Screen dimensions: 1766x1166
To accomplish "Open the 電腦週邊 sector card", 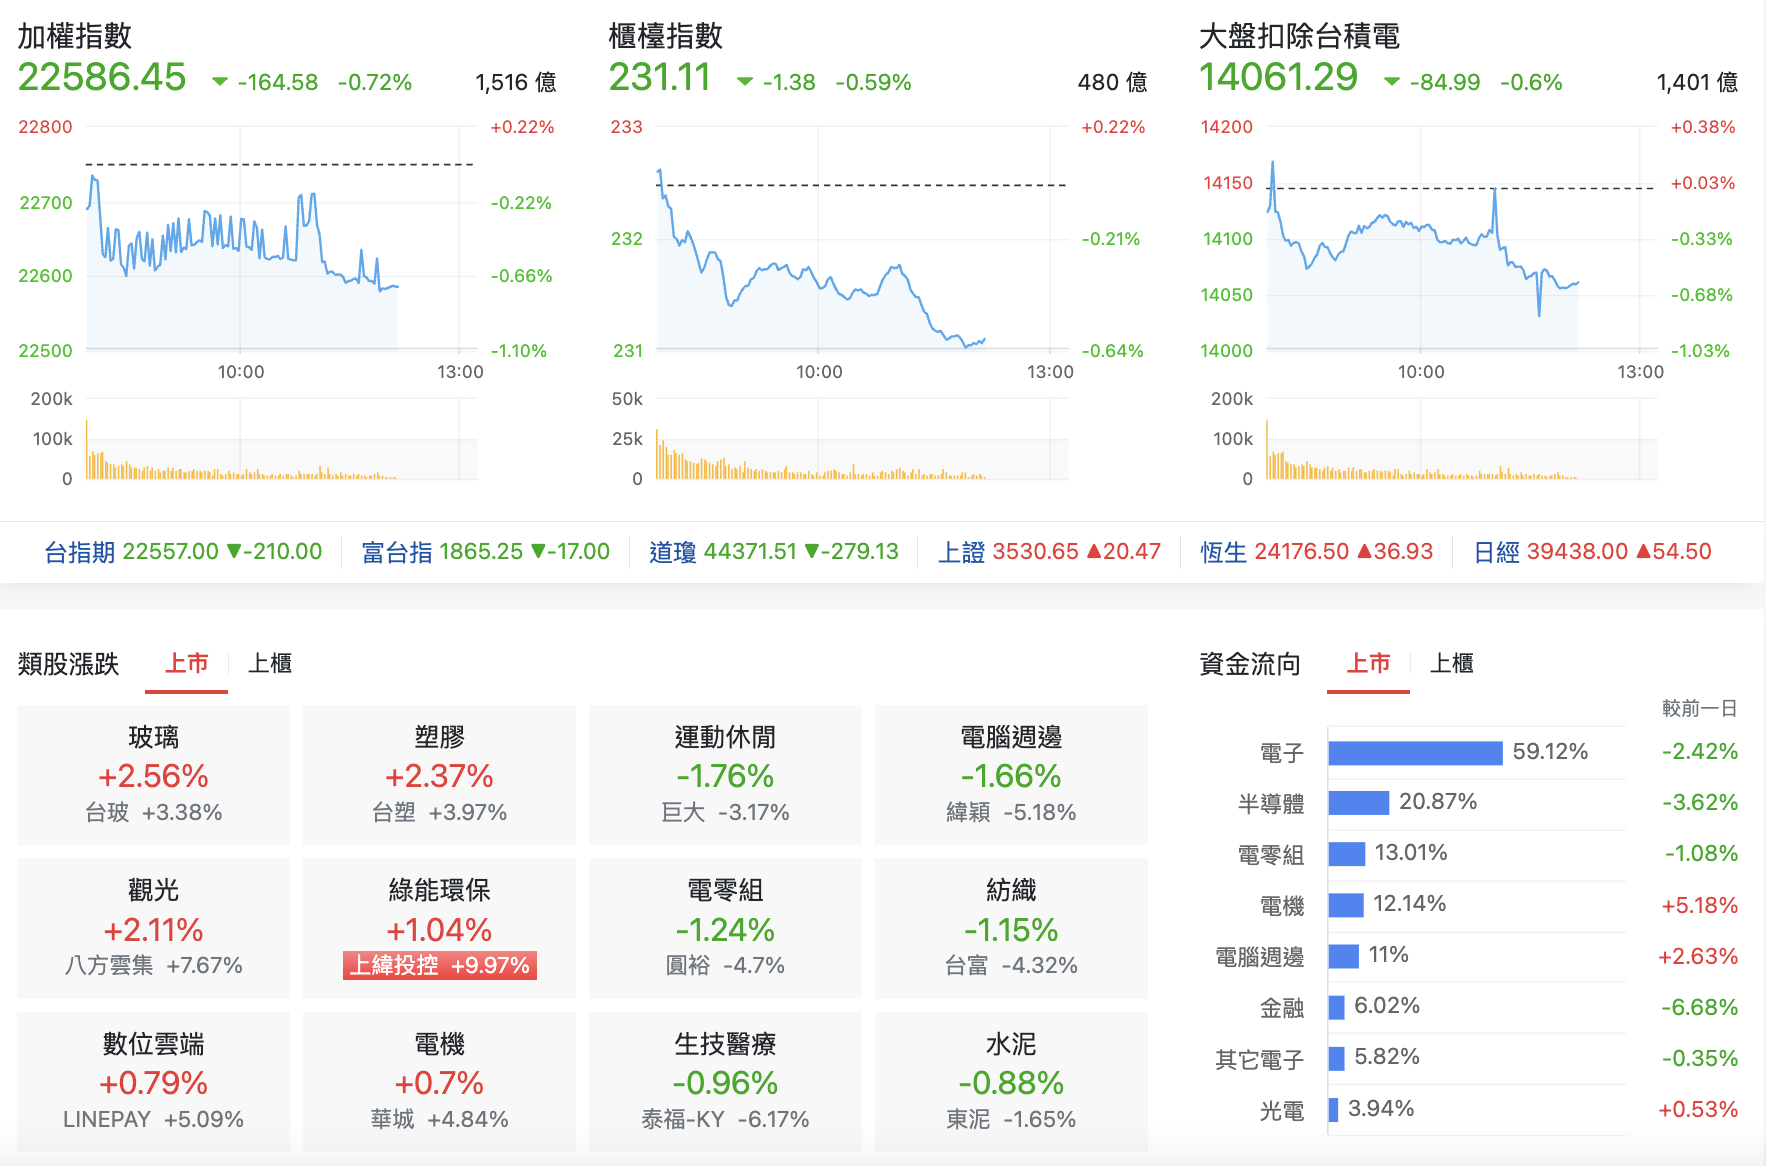I will pos(1011,775).
